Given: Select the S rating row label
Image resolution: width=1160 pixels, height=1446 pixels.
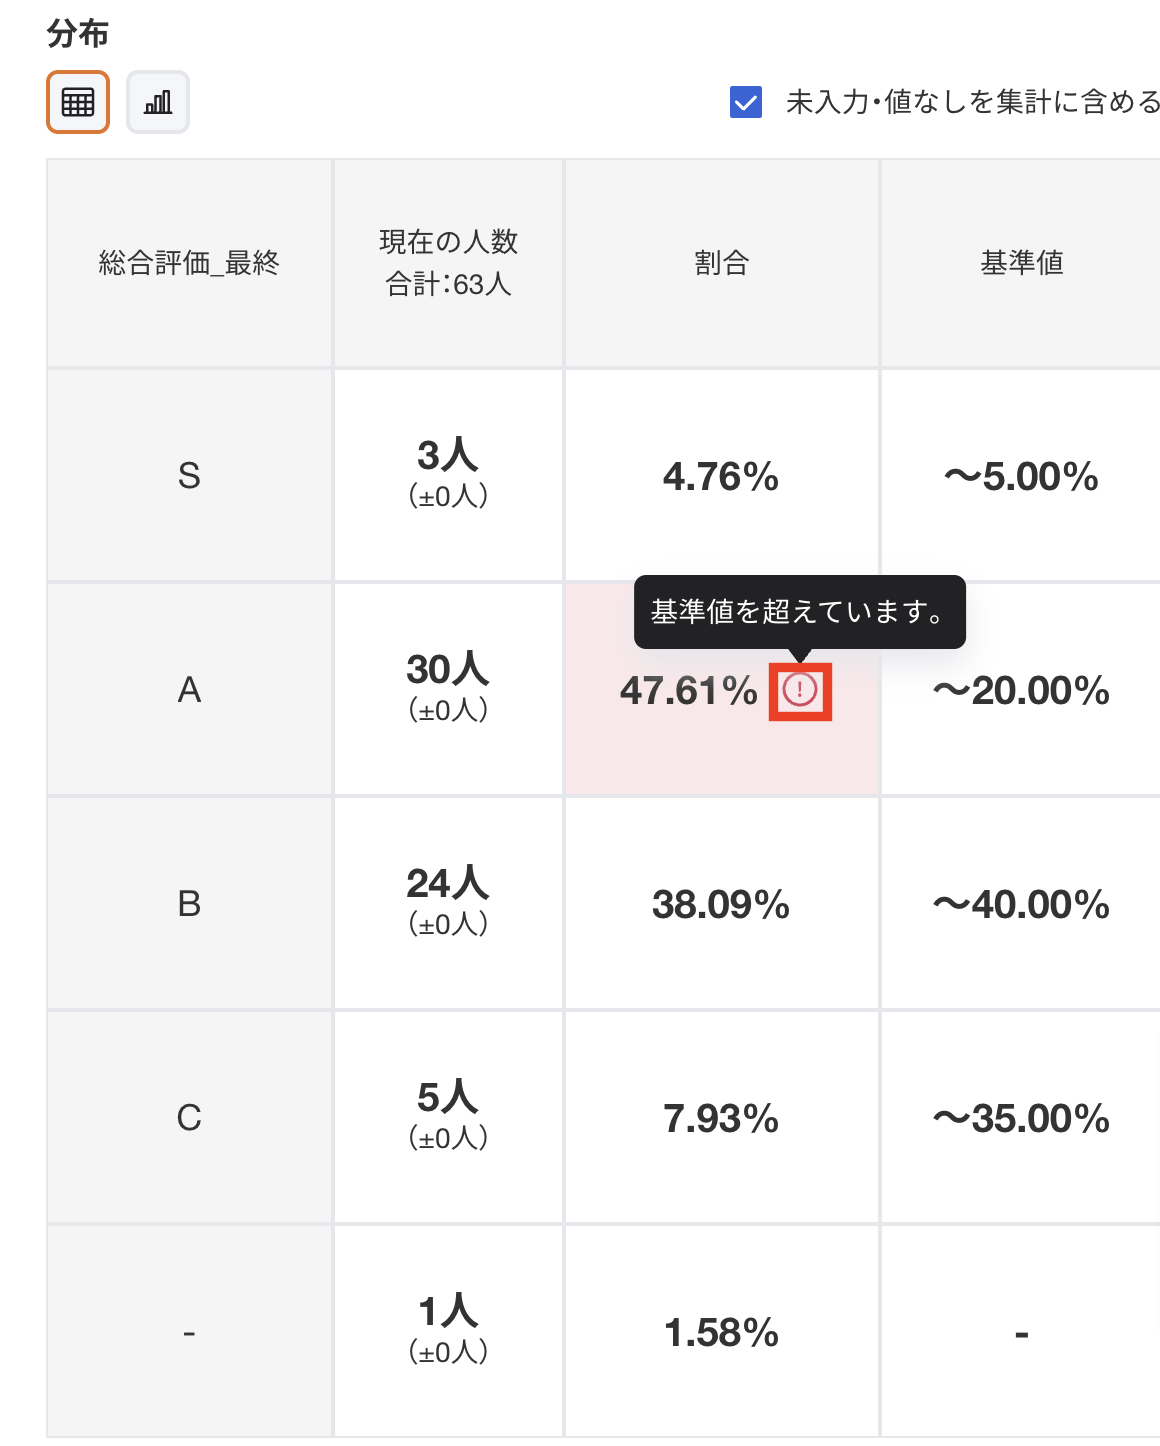Looking at the screenshot, I should coord(189,476).
